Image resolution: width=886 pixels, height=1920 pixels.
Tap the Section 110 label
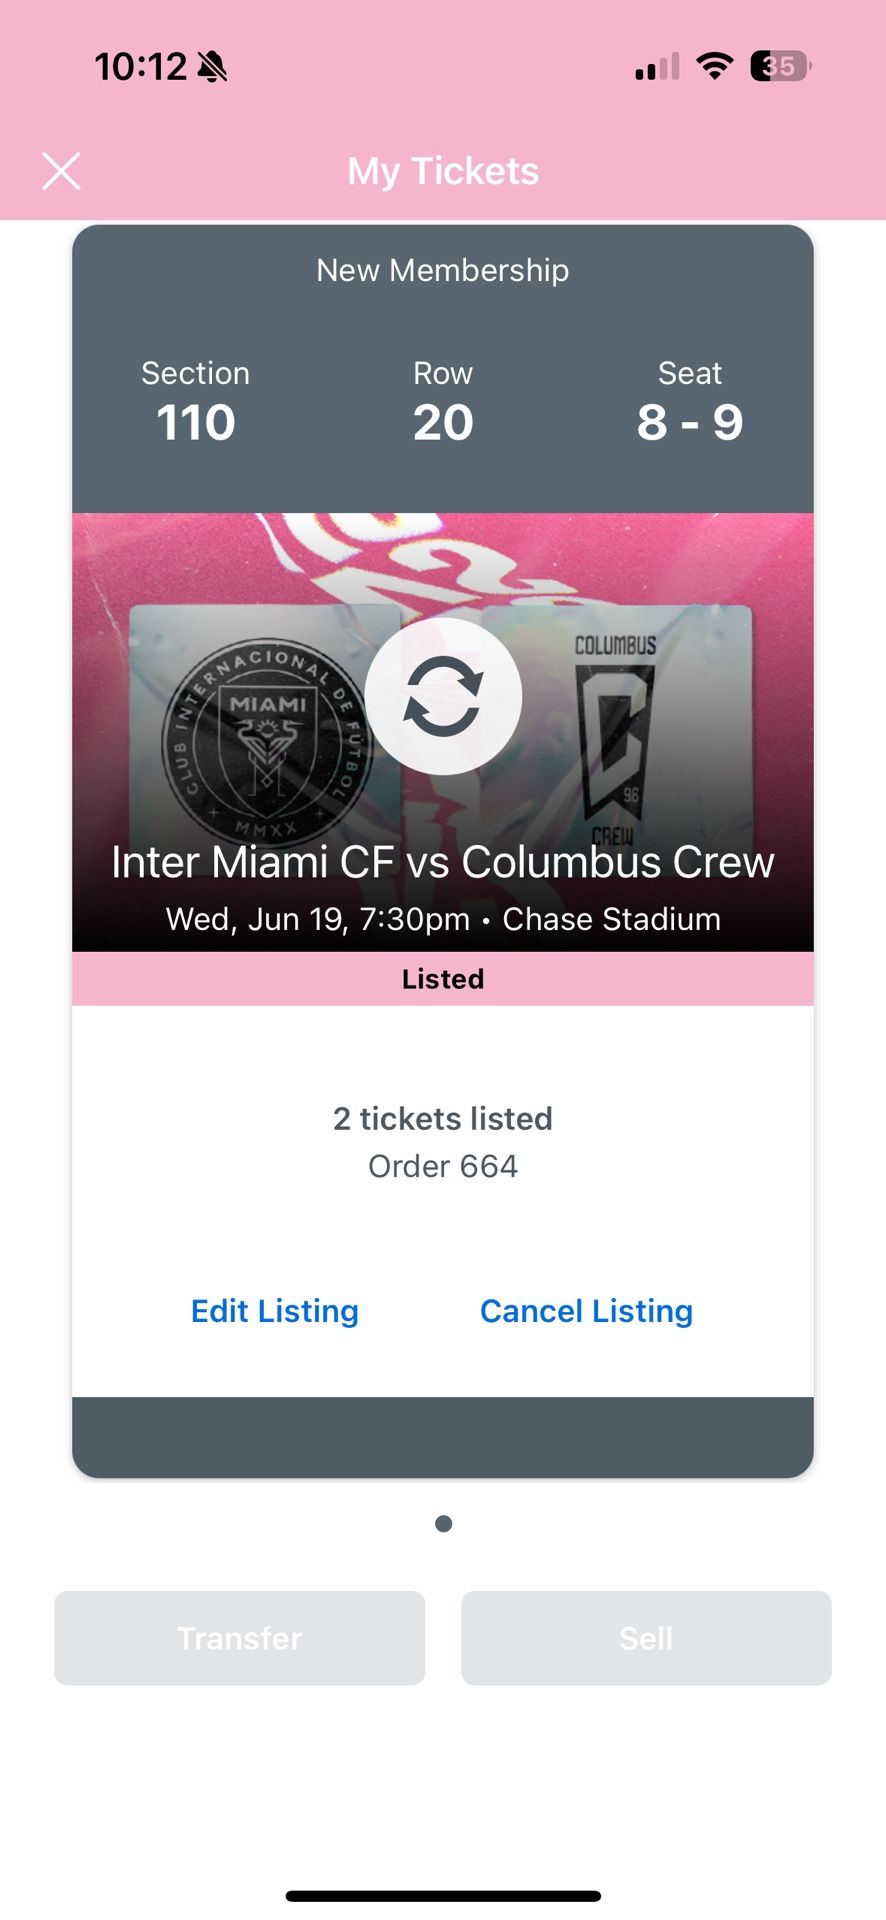pos(196,401)
